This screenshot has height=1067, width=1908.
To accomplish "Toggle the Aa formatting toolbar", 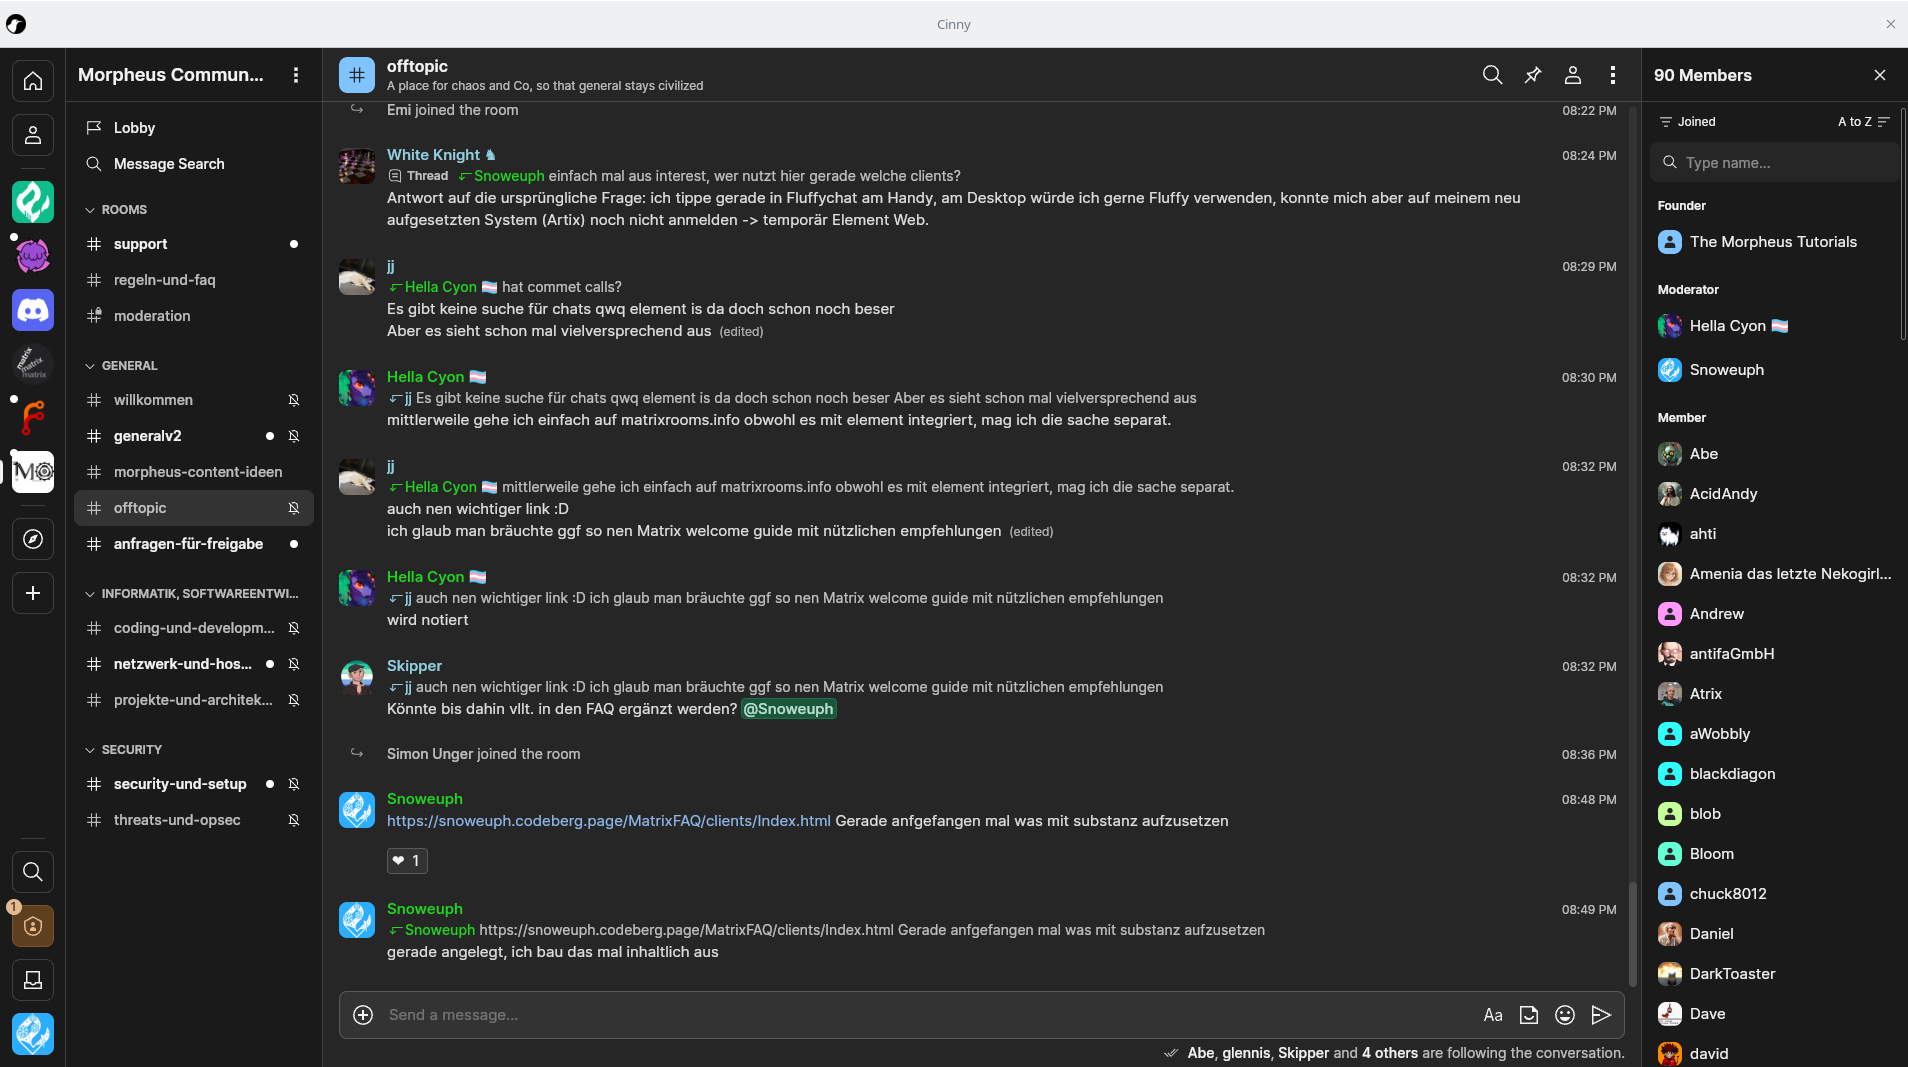I will coord(1493,1015).
